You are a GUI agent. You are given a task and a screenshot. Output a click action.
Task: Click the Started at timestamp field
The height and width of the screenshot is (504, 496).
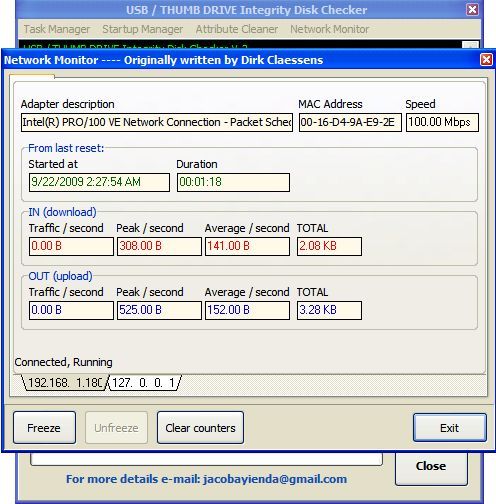(x=99, y=182)
